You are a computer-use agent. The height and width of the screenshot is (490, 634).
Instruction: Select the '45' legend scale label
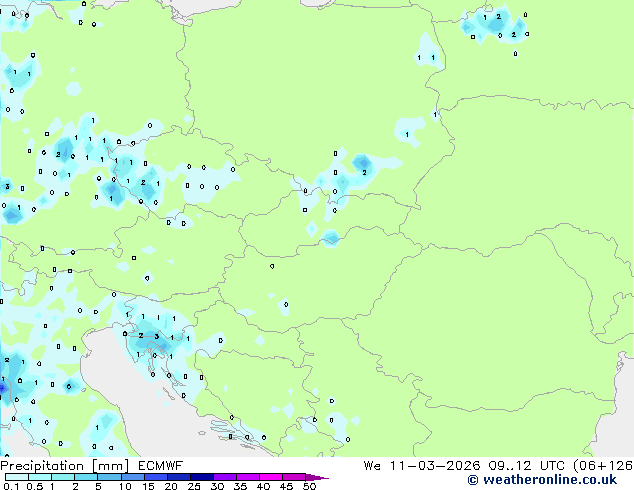tap(286, 486)
